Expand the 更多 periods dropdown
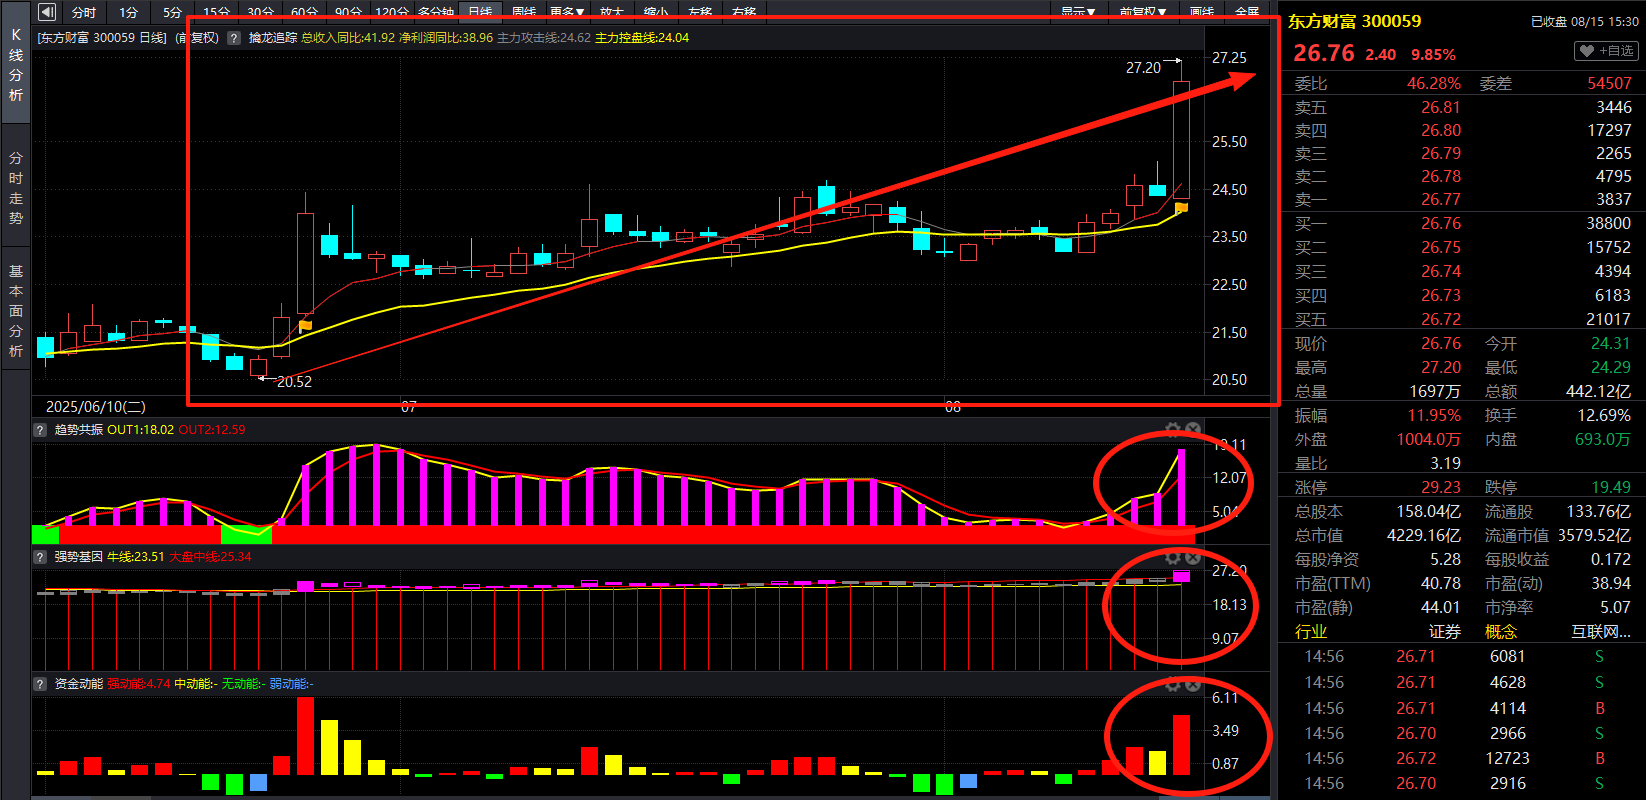The width and height of the screenshot is (1646, 800). click(x=567, y=12)
